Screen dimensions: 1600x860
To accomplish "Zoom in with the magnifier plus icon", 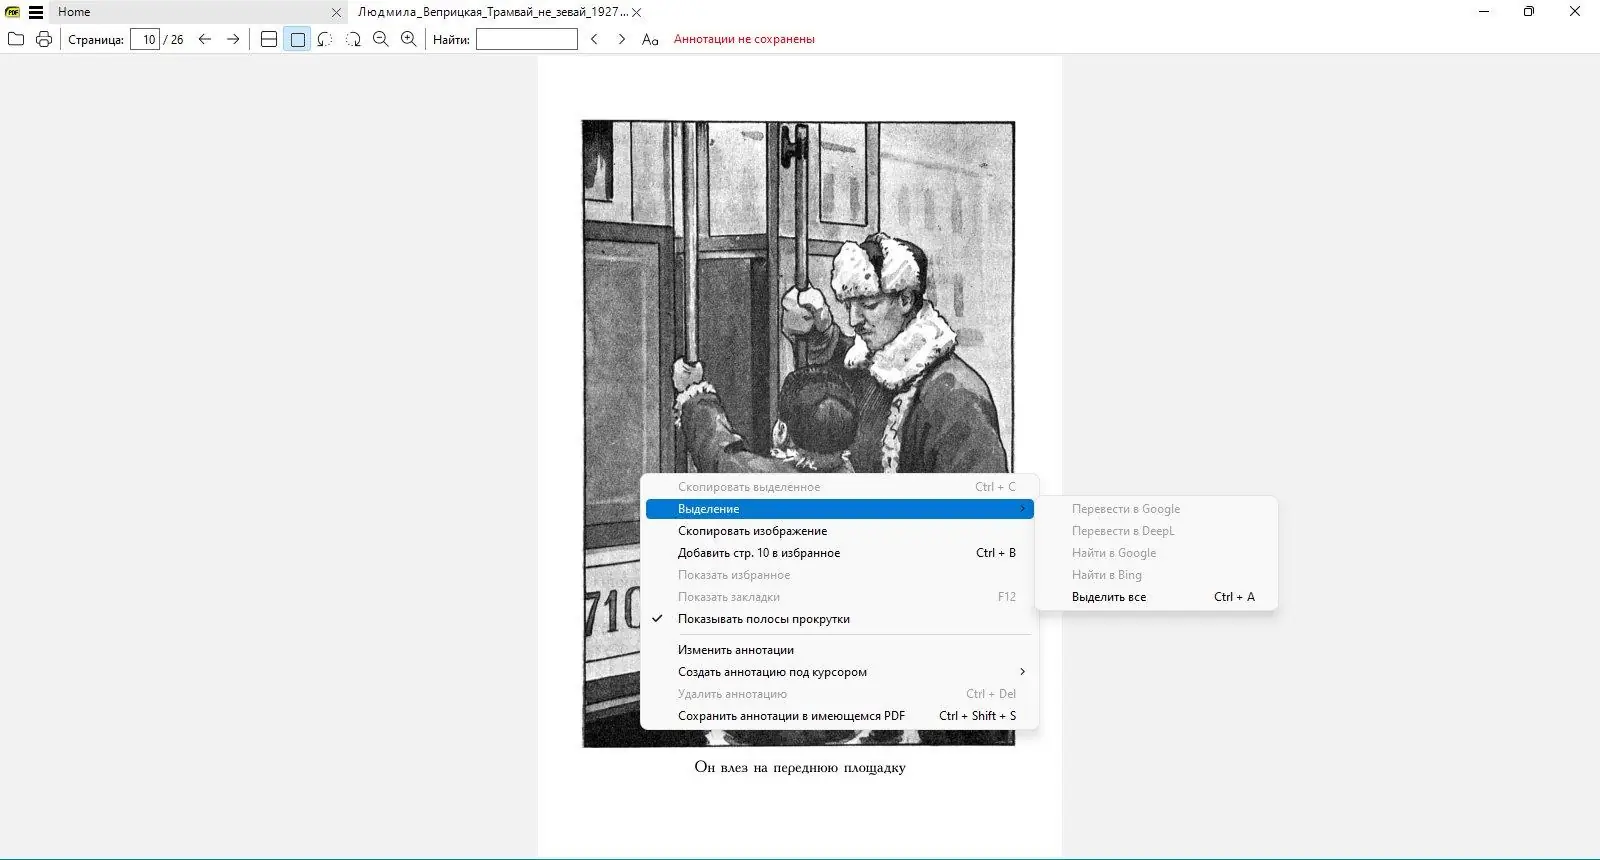I will pos(409,39).
